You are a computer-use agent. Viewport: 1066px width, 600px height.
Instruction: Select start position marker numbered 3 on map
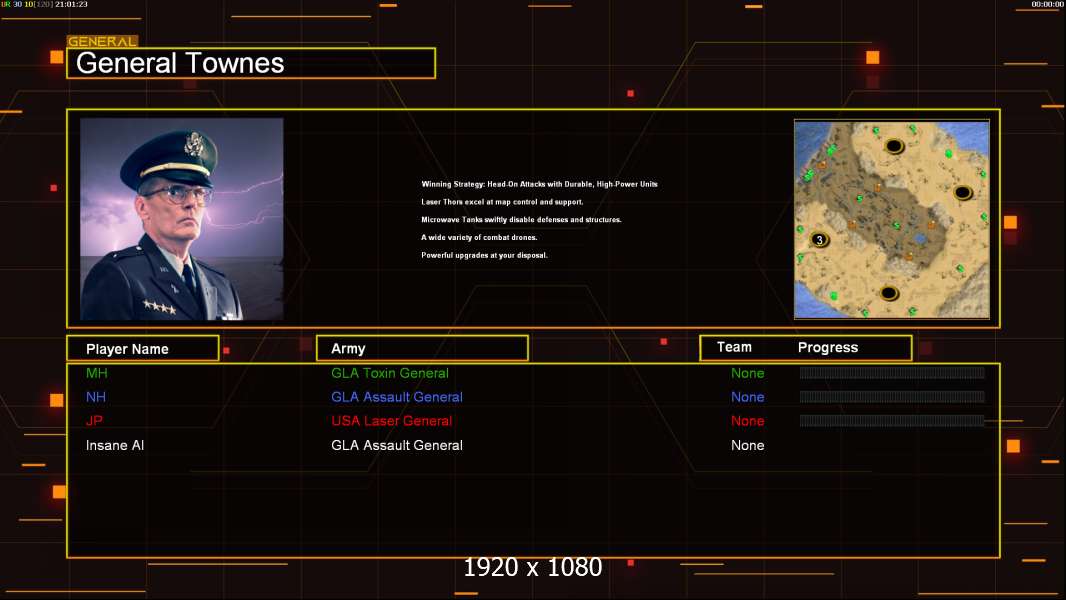820,239
